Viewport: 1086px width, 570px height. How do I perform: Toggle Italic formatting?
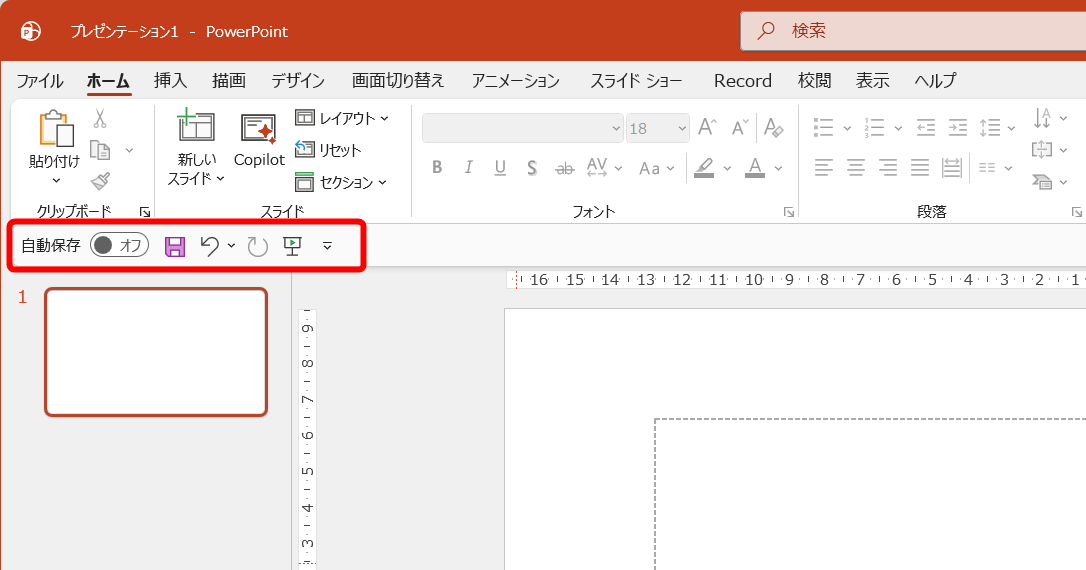point(469,167)
